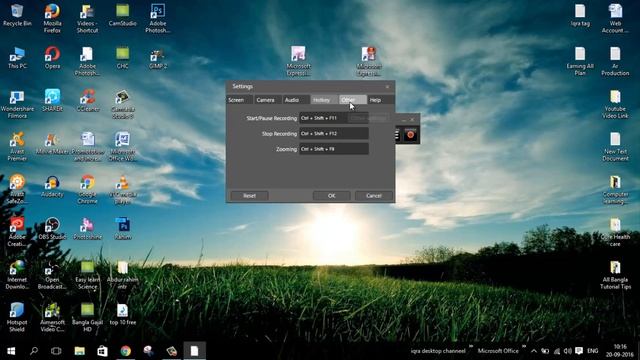Image resolution: width=640 pixels, height=360 pixels.
Task: Select the Mozilla Firefox desktop icon
Action: click(52, 19)
